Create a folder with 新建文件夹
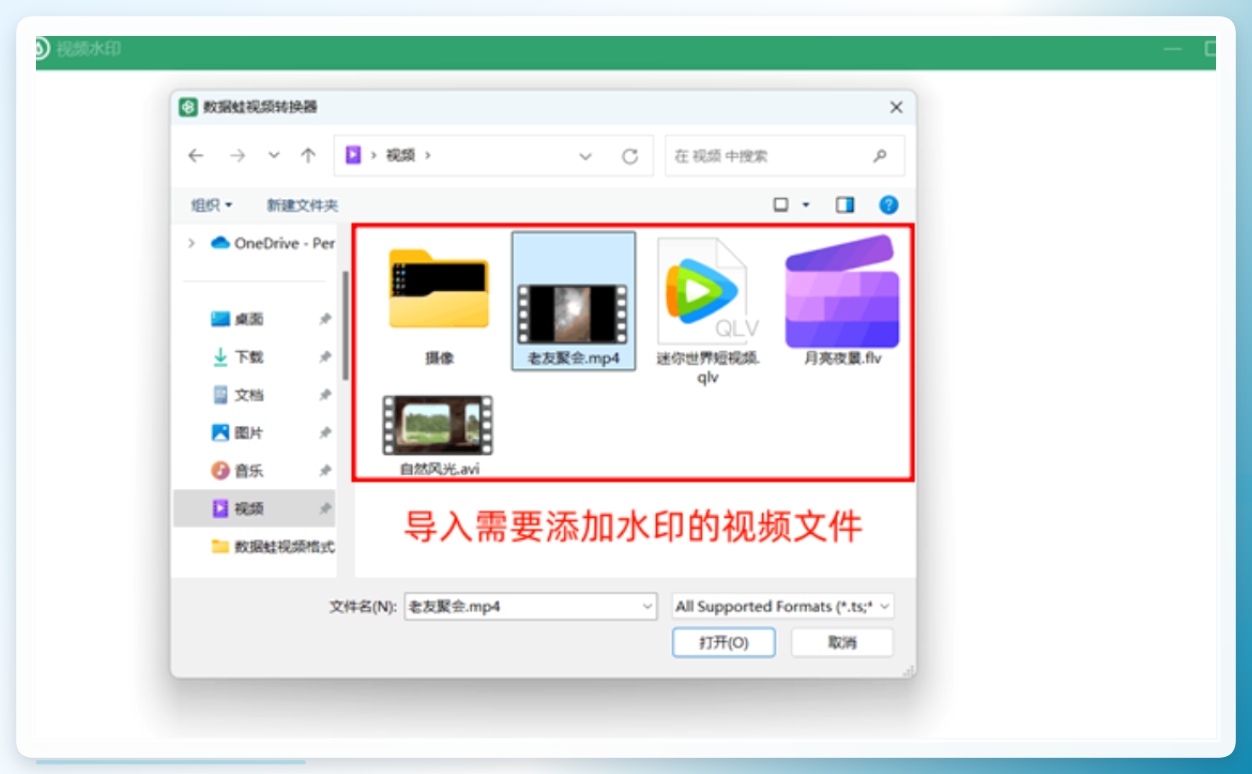This screenshot has width=1252, height=774. coord(302,205)
